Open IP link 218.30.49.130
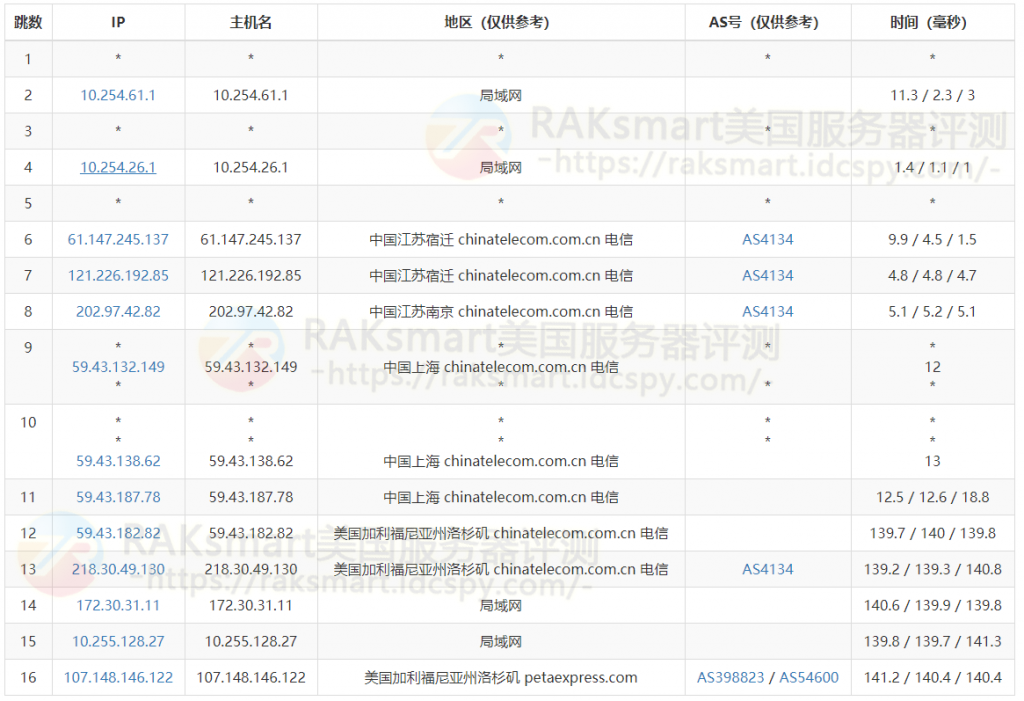Screen dimensions: 1024x701 click(x=118, y=570)
